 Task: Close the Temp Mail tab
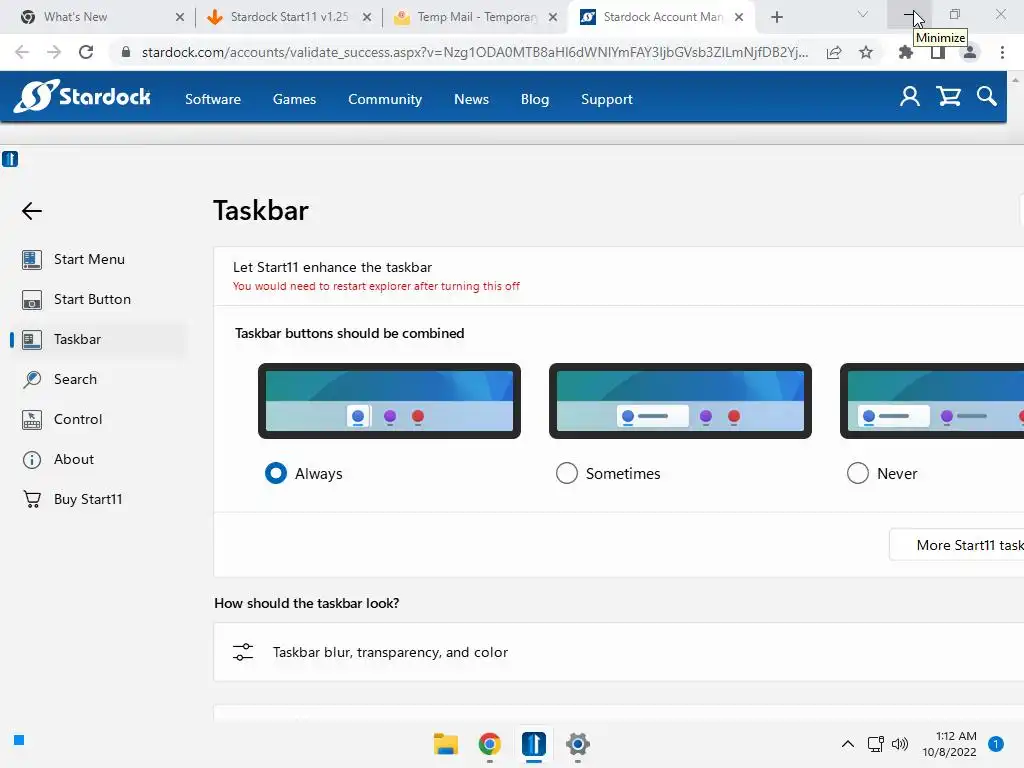[553, 18]
